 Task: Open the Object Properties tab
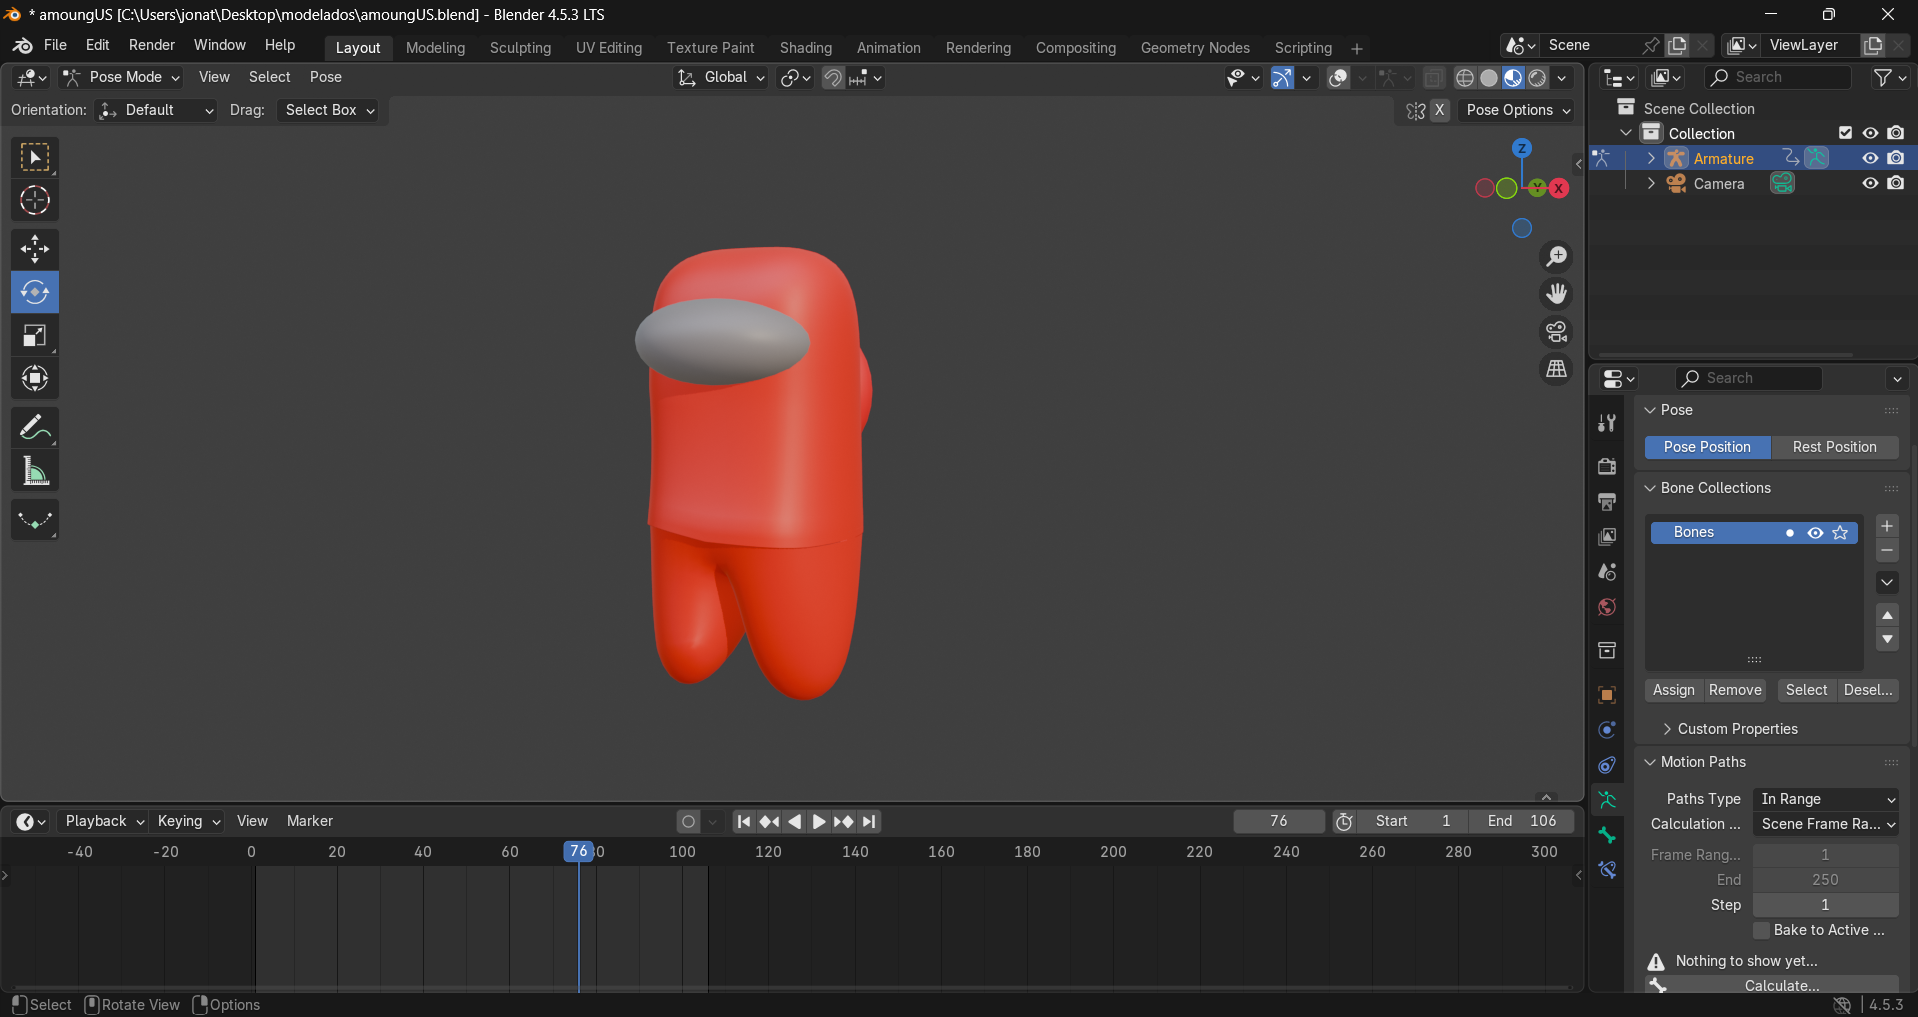1606,694
